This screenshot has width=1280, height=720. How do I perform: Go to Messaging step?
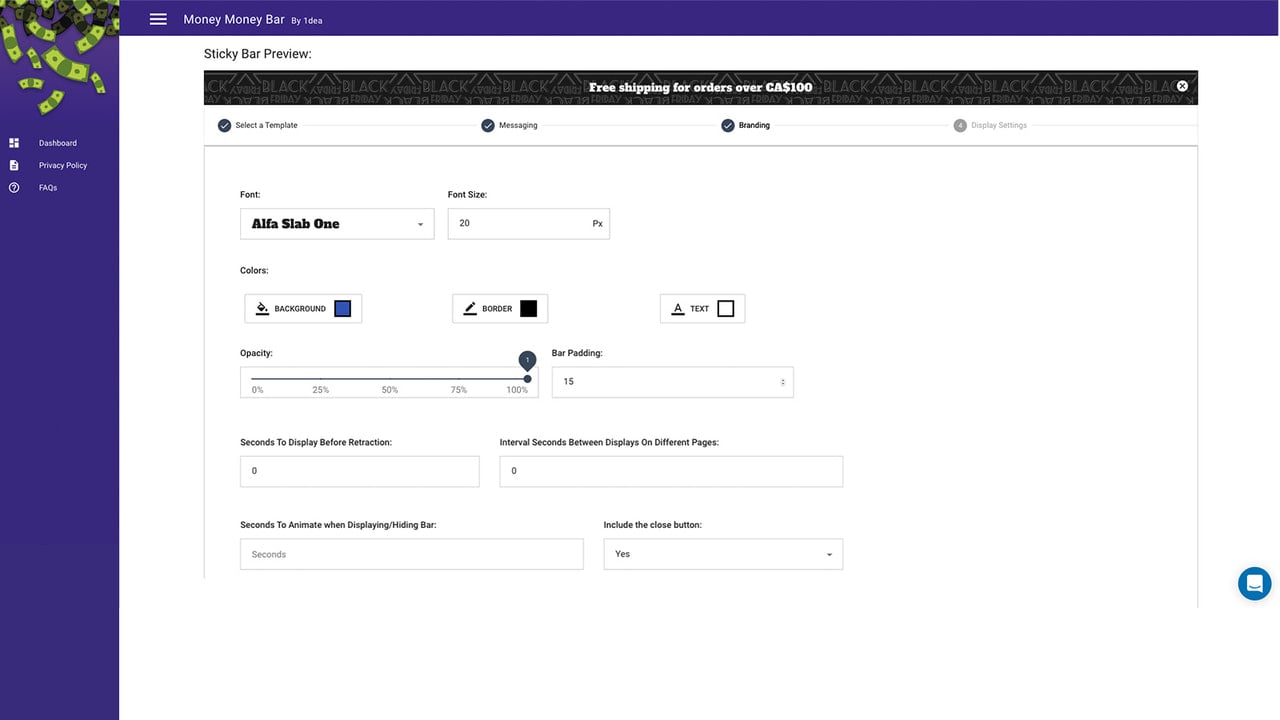pos(518,126)
